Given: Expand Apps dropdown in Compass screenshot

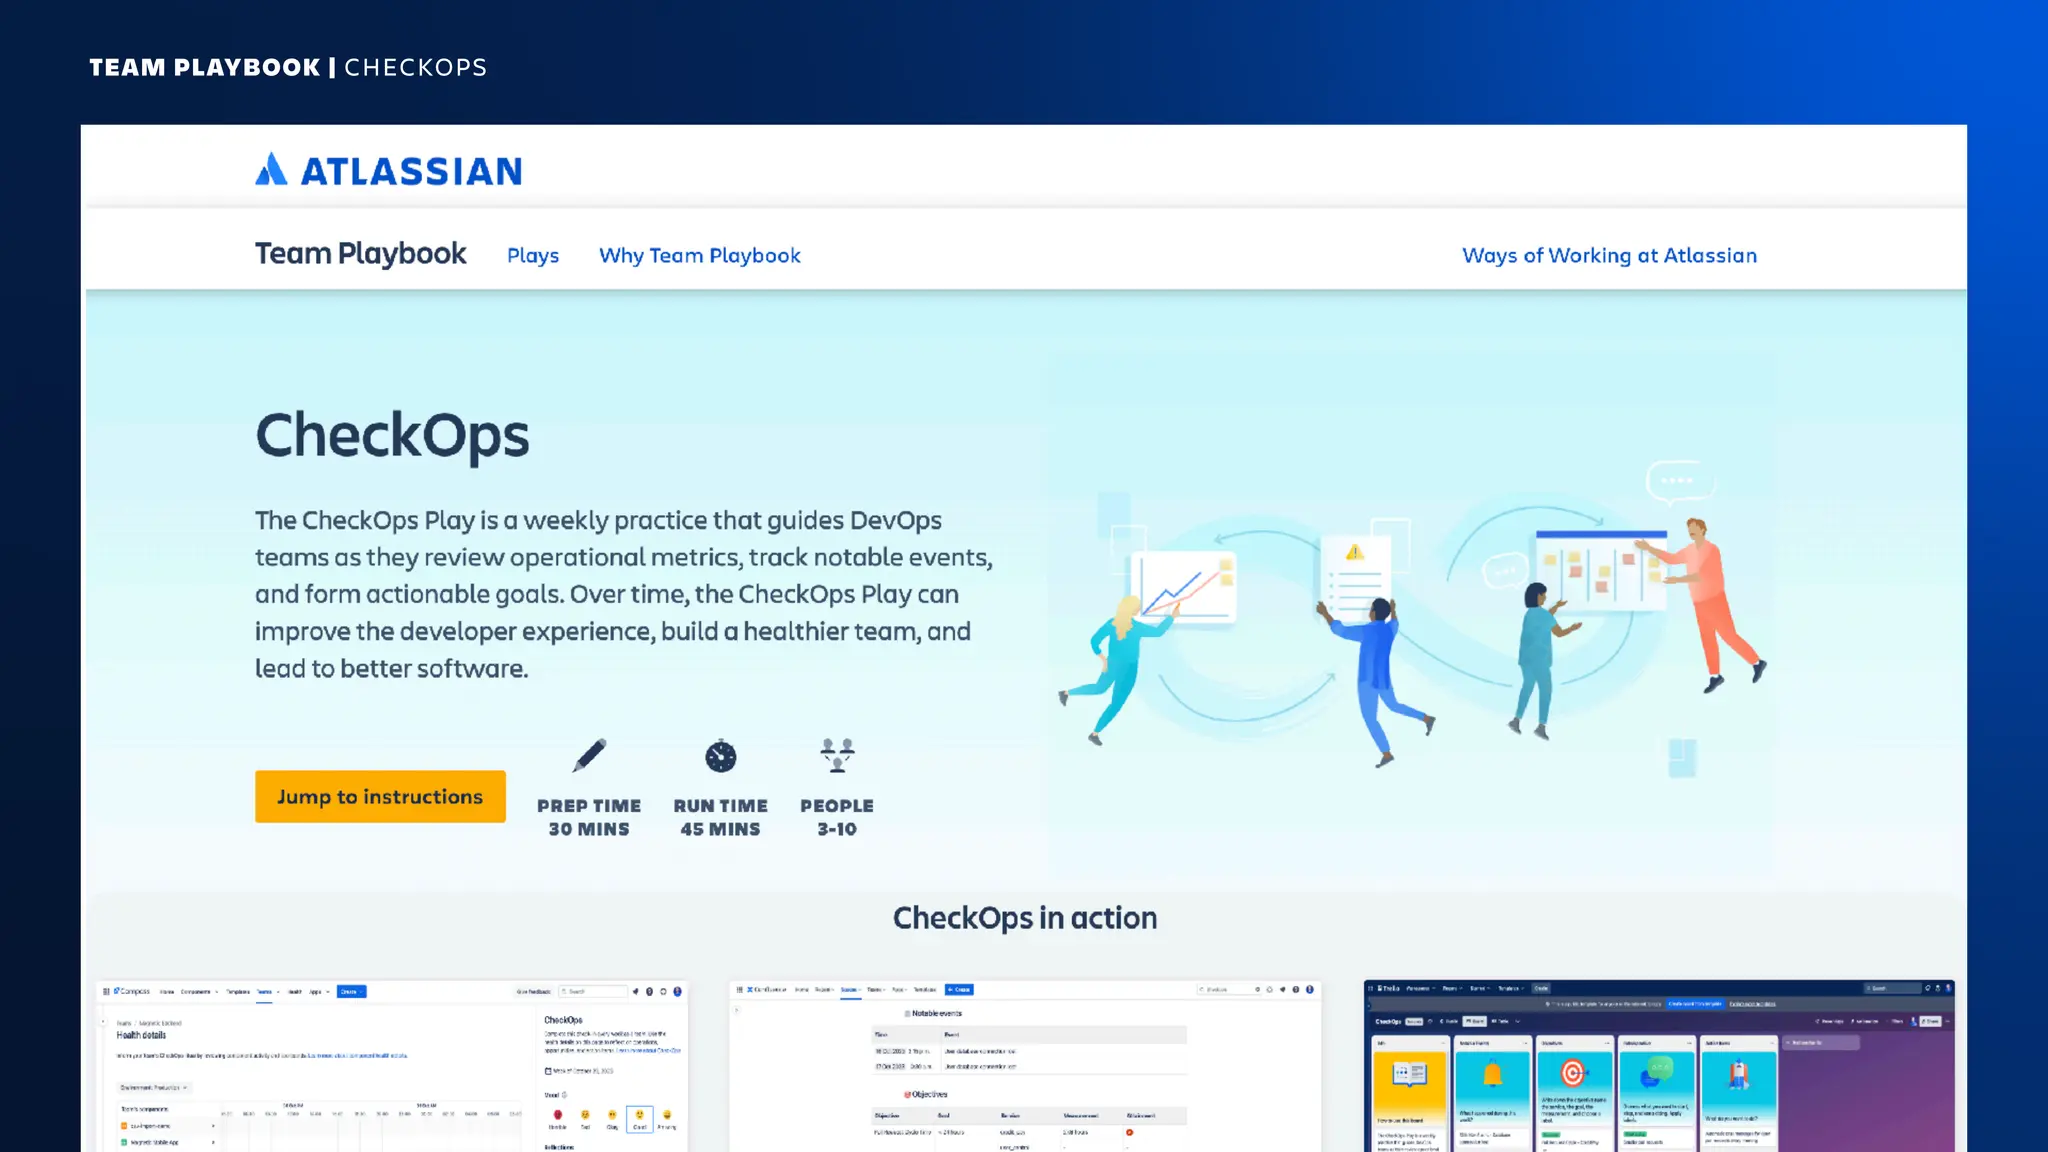Looking at the screenshot, I should (x=319, y=992).
